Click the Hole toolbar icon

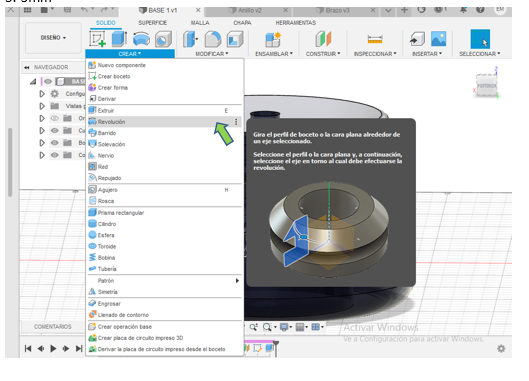pyautogui.click(x=163, y=39)
